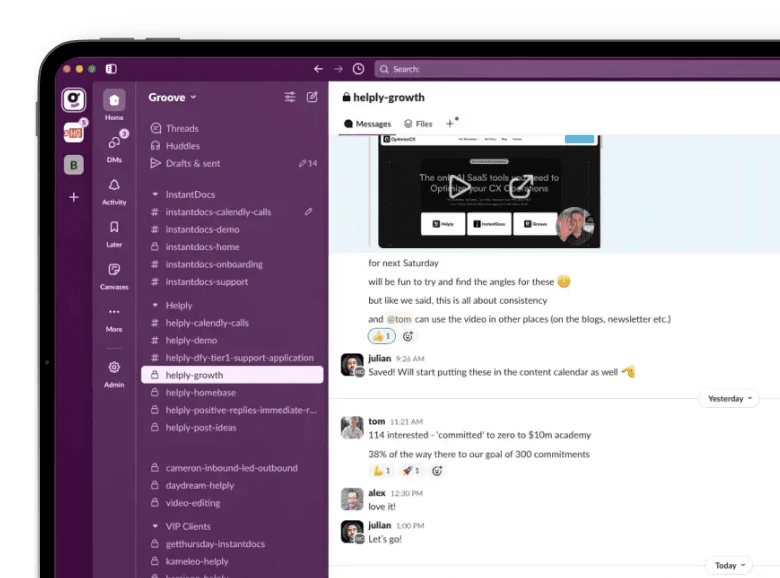780x578 pixels.
Task: Go forward with the right arrow
Action: [338, 69]
